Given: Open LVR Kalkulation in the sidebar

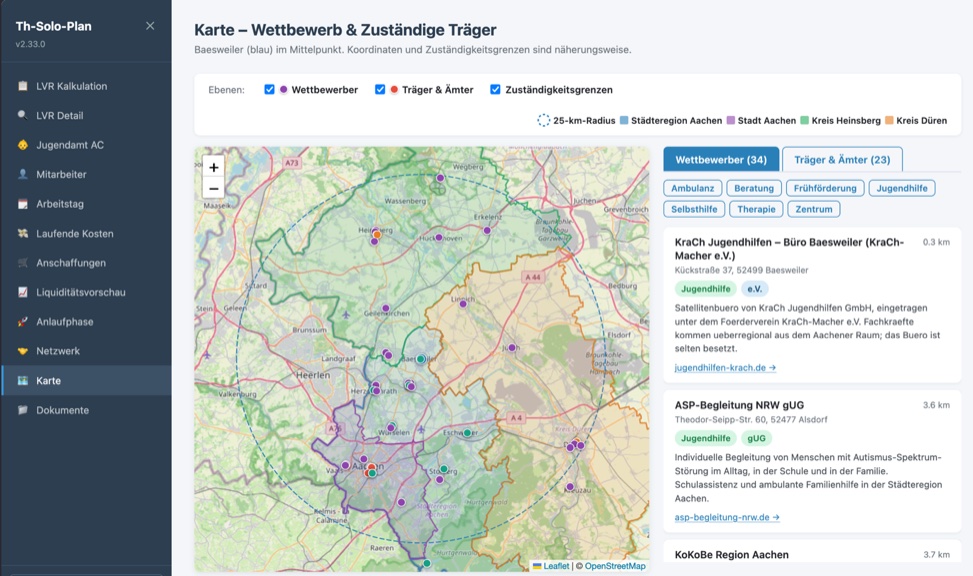Looking at the screenshot, I should 86,86.
